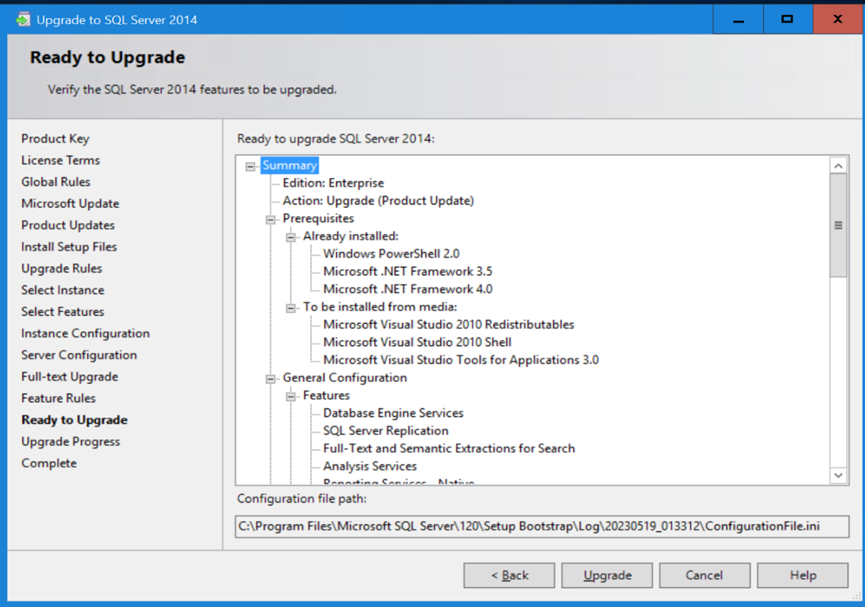Screen dimensions: 865x607
Task: Minimize the Upgrade to SQL Server 2014 window
Action: coord(738,19)
